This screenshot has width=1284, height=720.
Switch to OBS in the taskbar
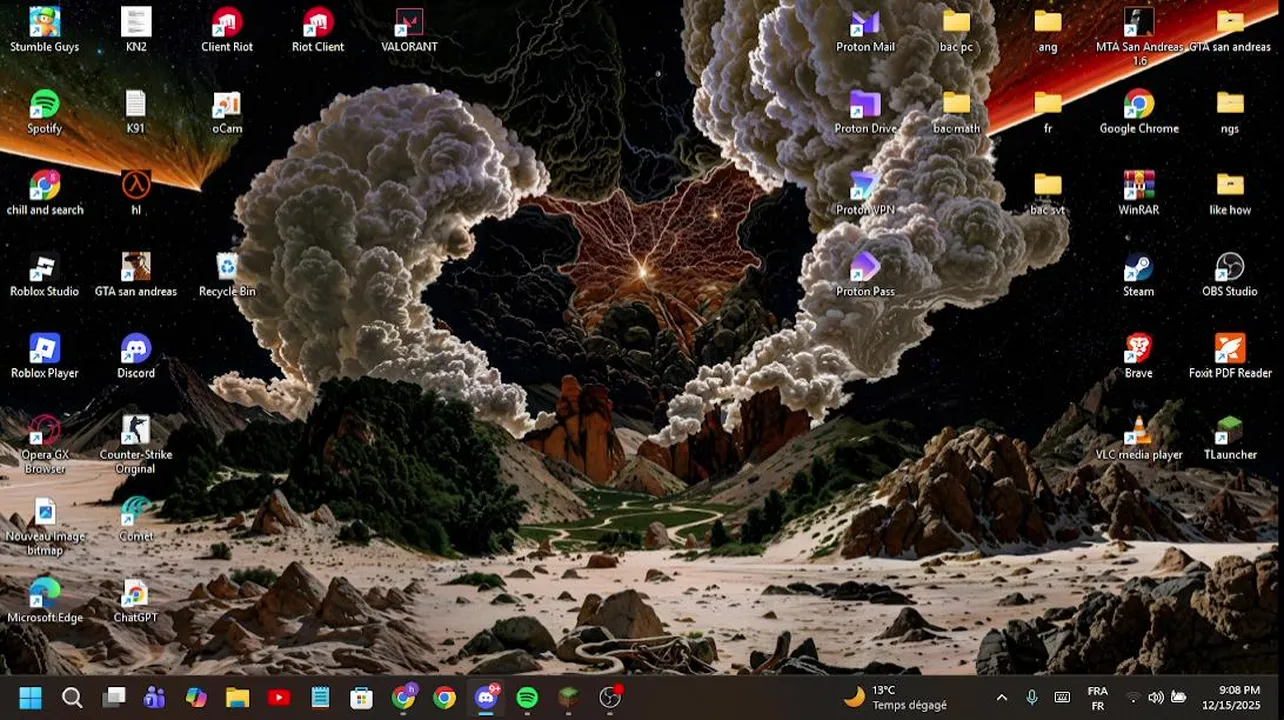click(x=610, y=697)
